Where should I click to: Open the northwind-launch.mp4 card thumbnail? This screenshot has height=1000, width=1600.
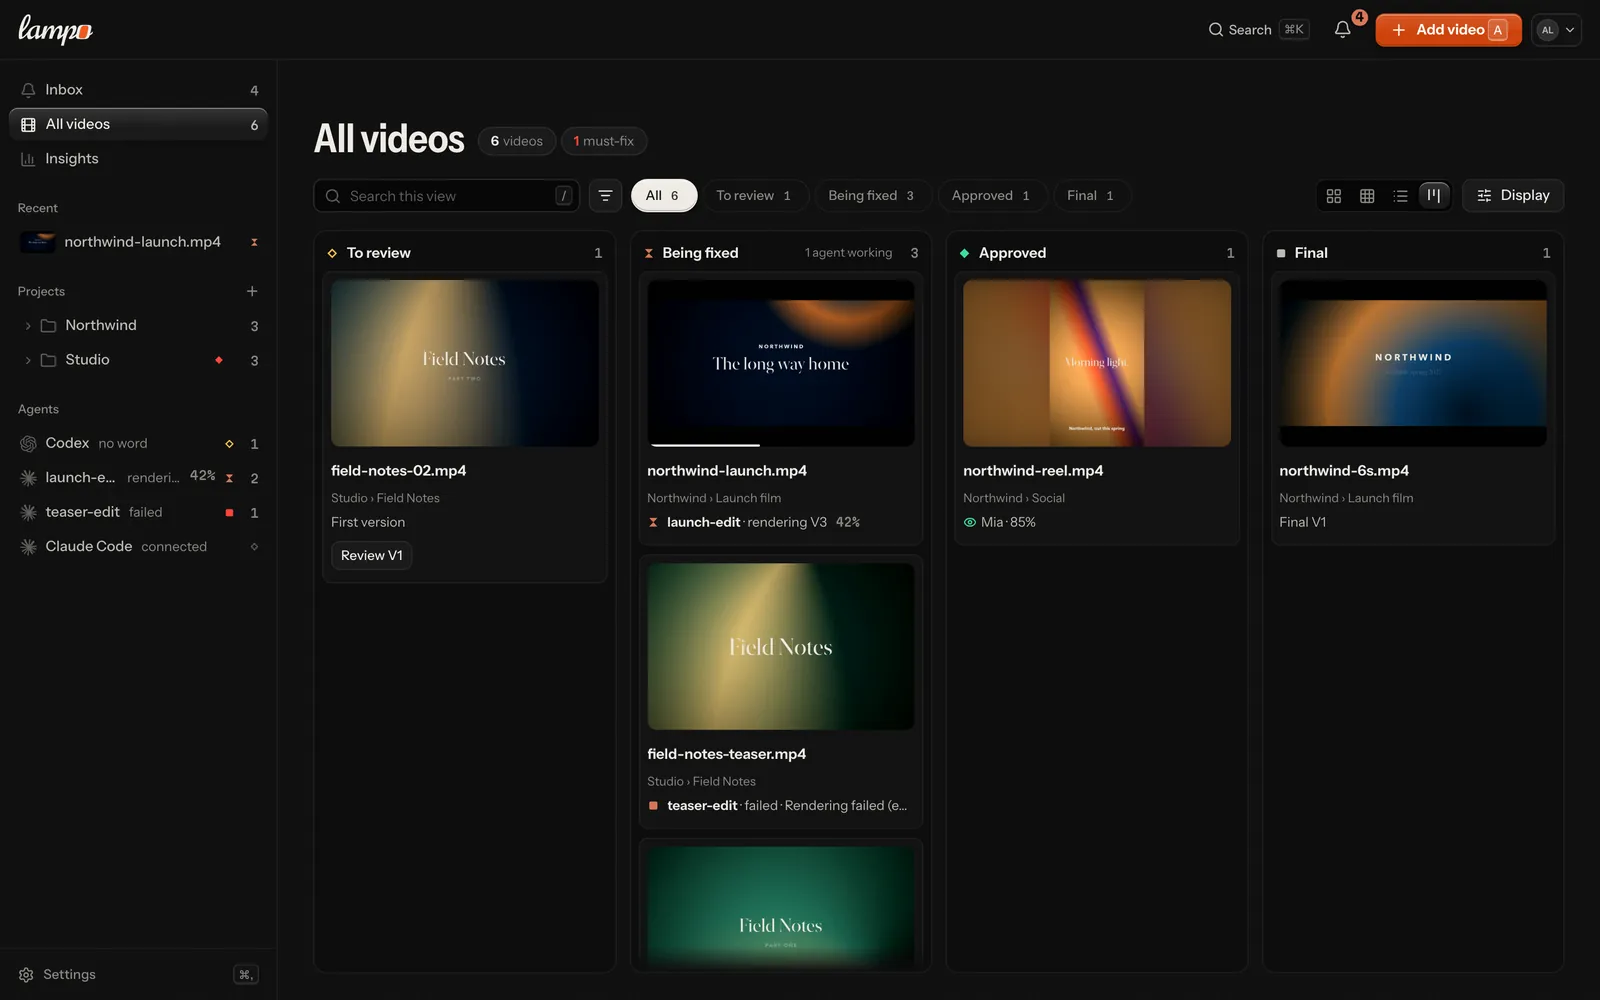tap(781, 363)
